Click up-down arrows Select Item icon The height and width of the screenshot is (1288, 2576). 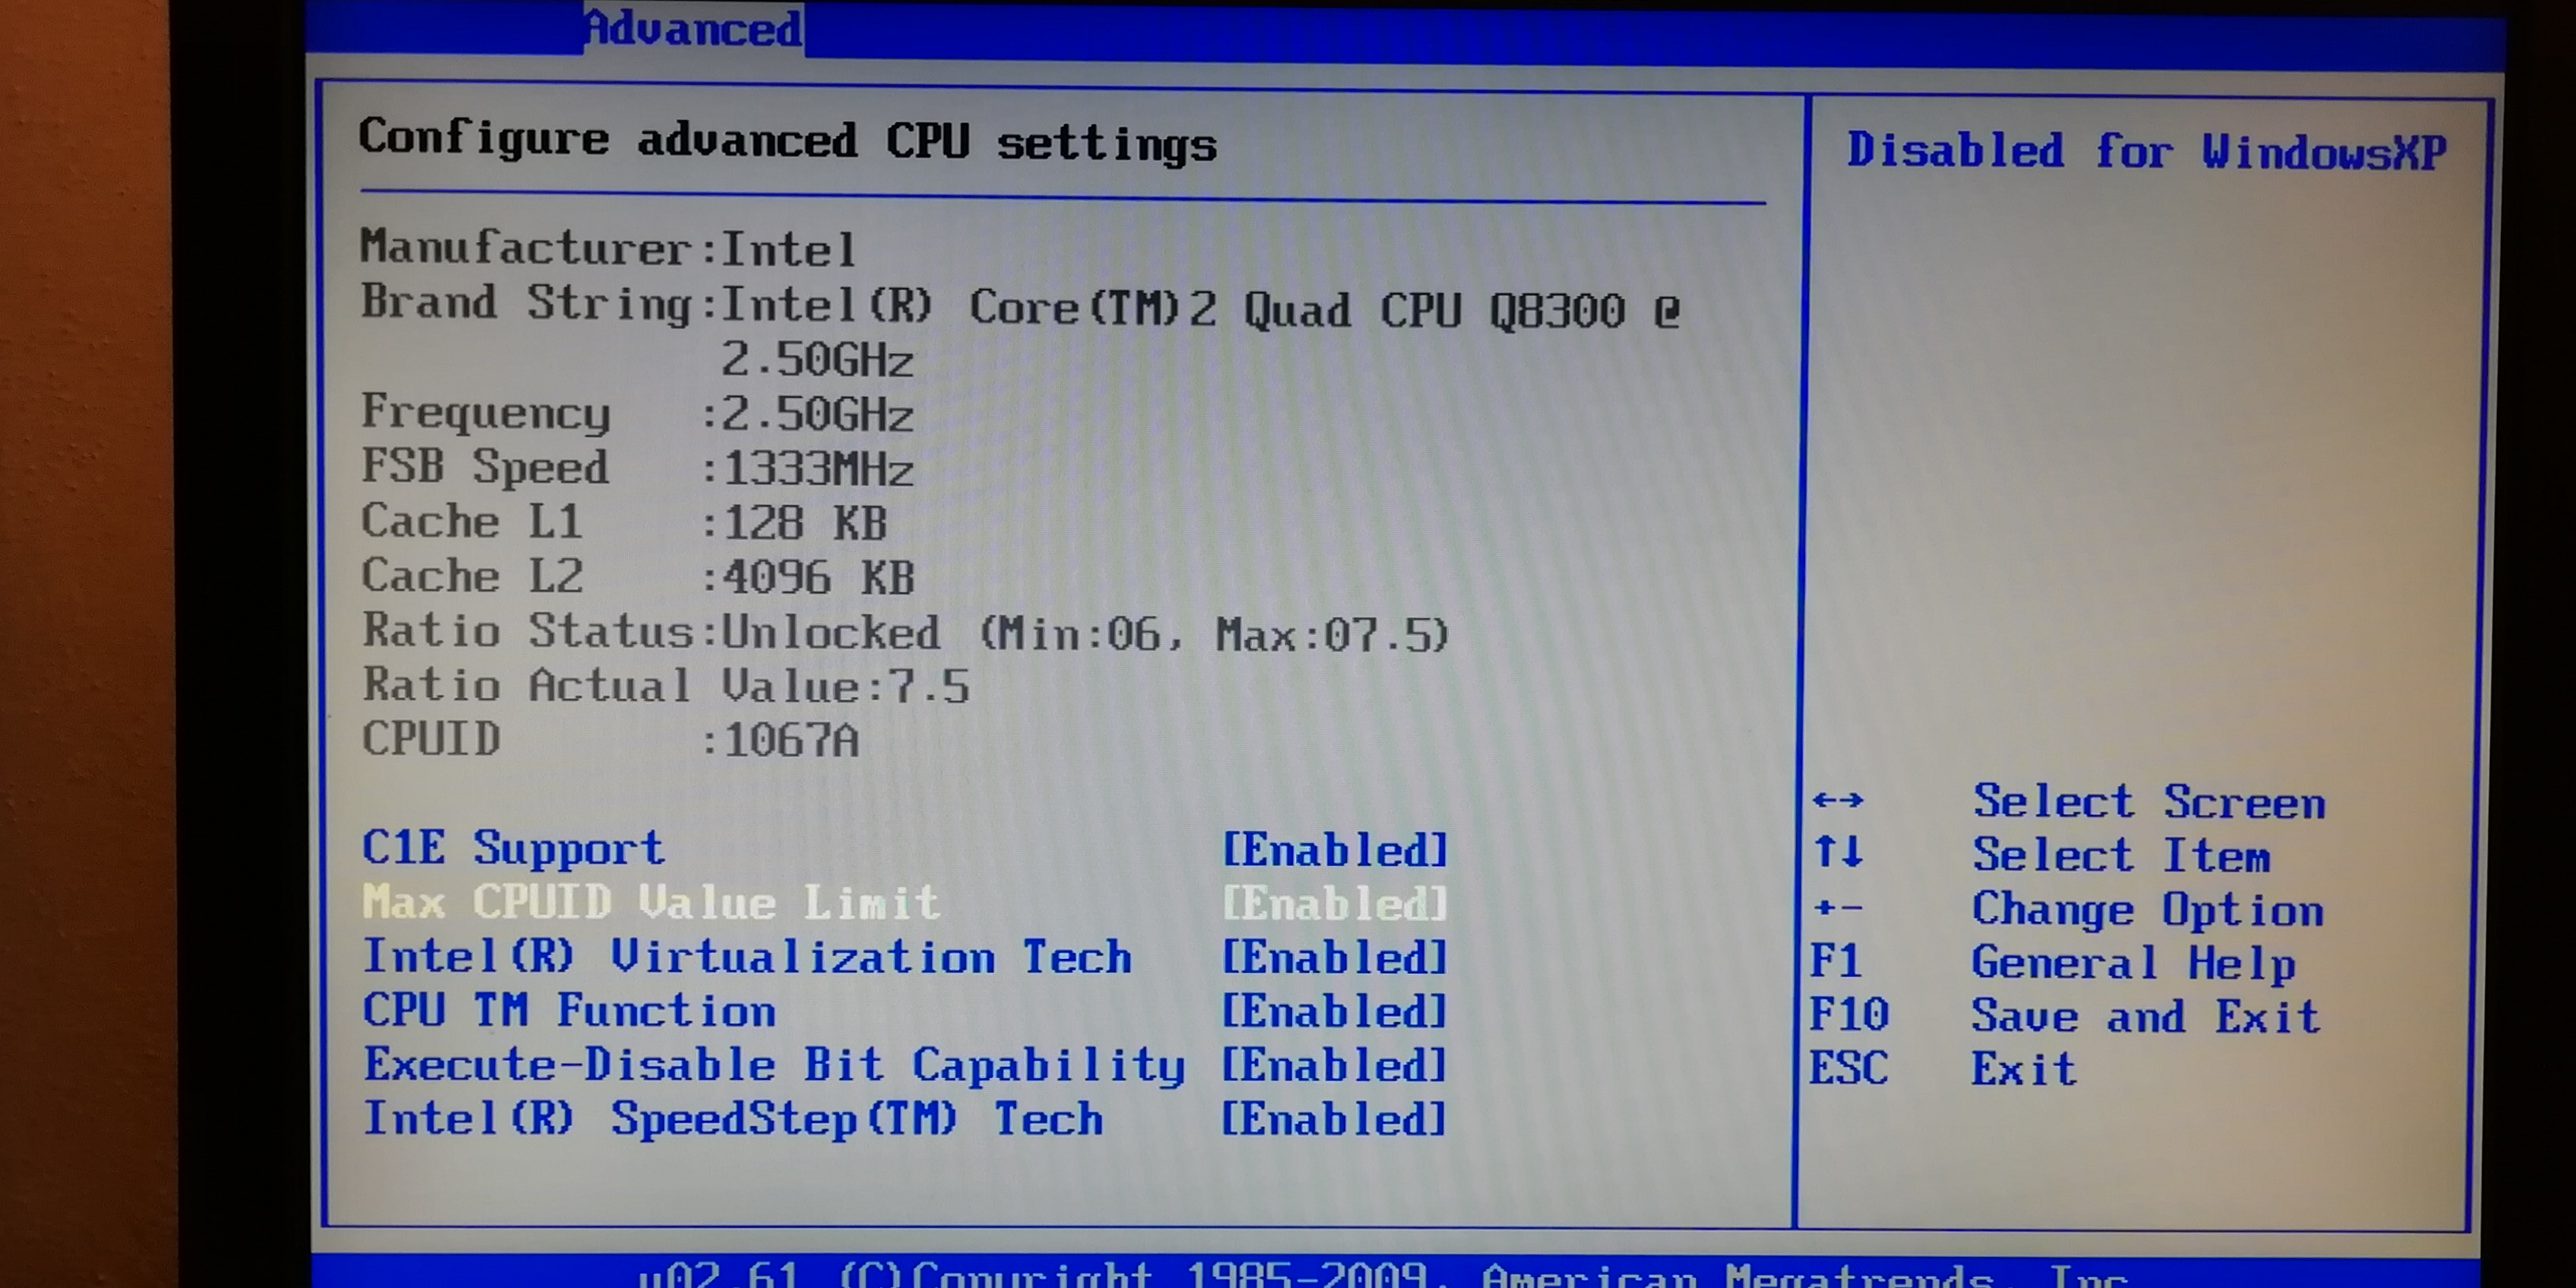pos(1838,852)
